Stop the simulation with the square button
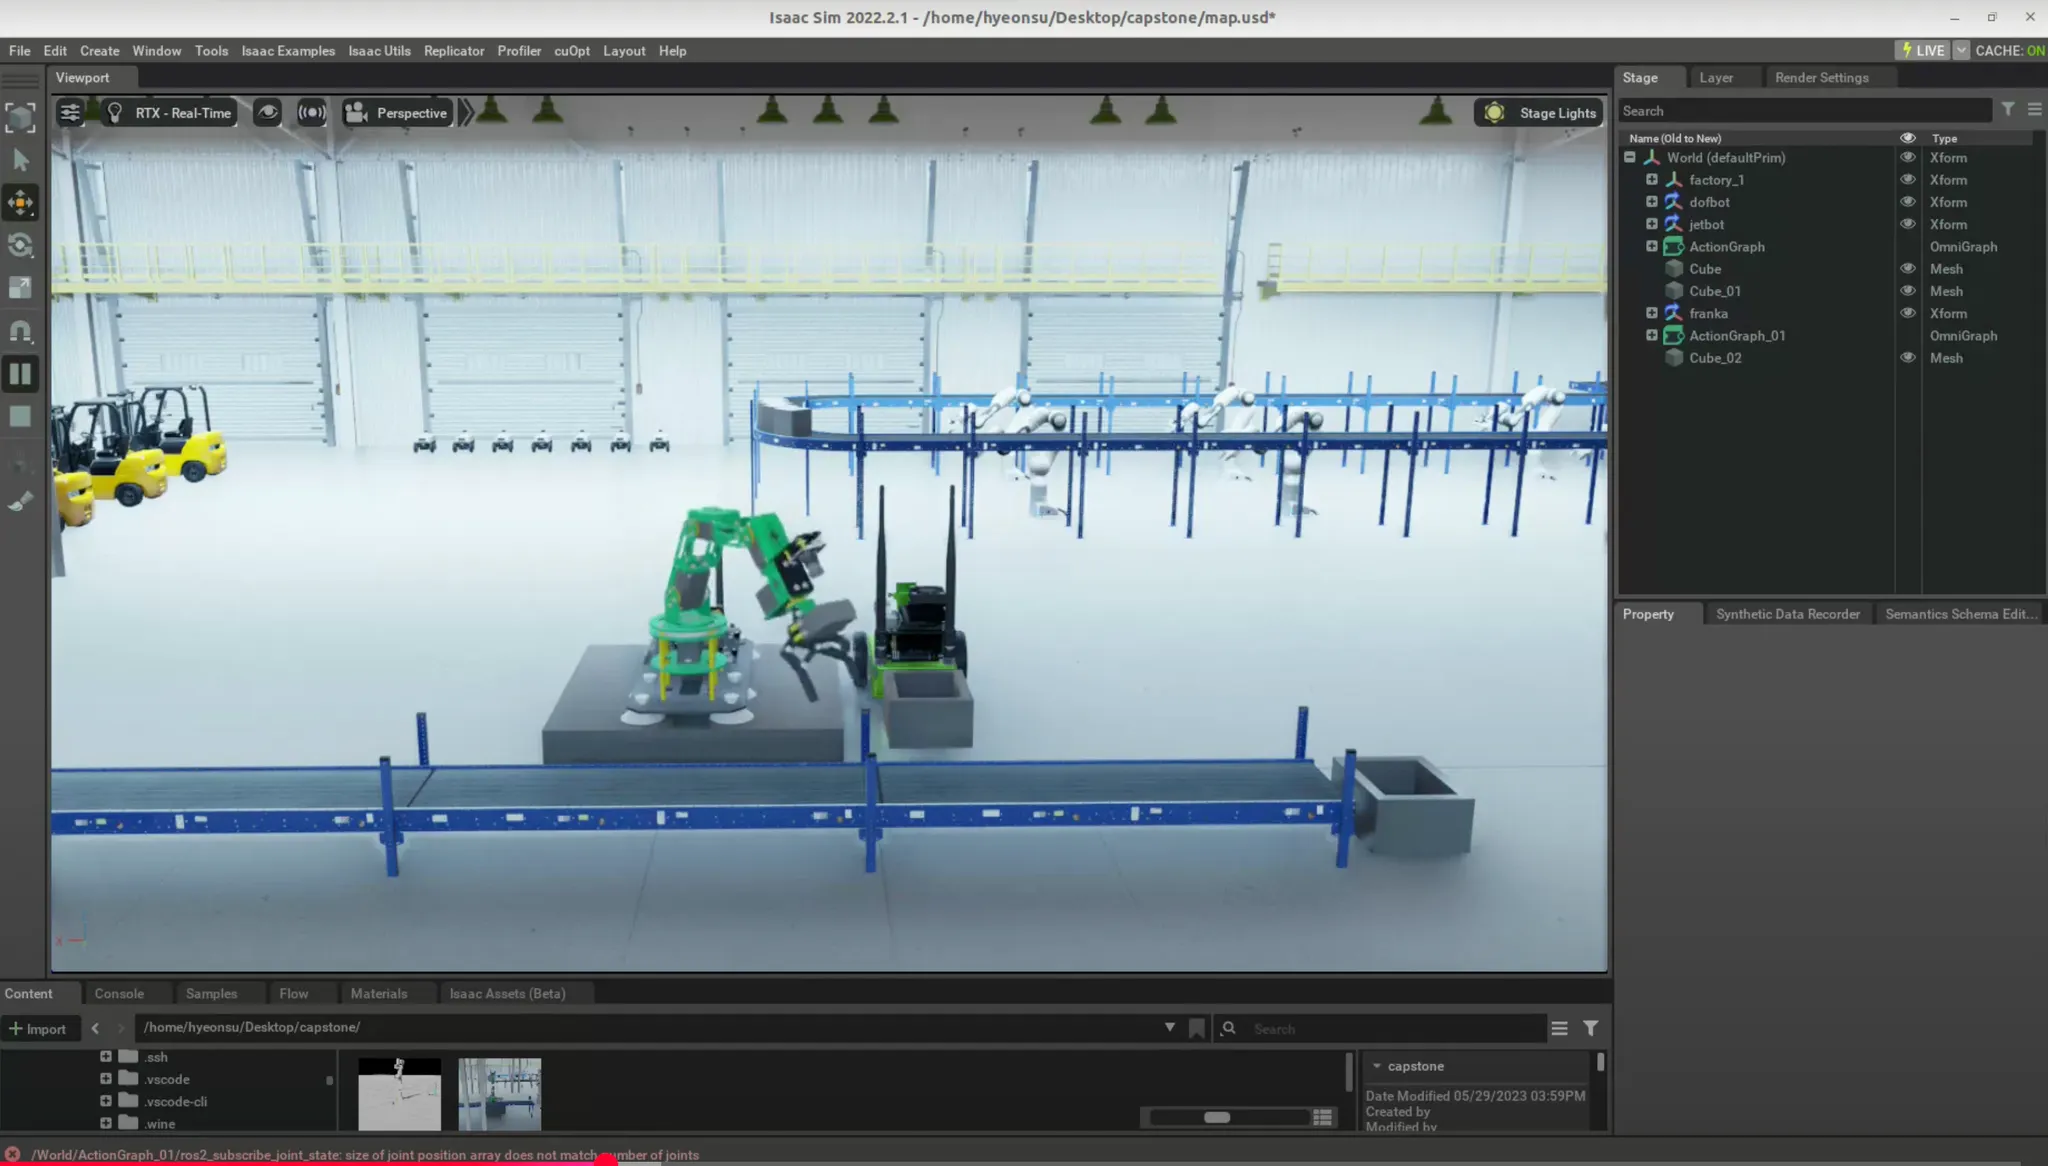2048x1166 pixels. click(x=20, y=417)
